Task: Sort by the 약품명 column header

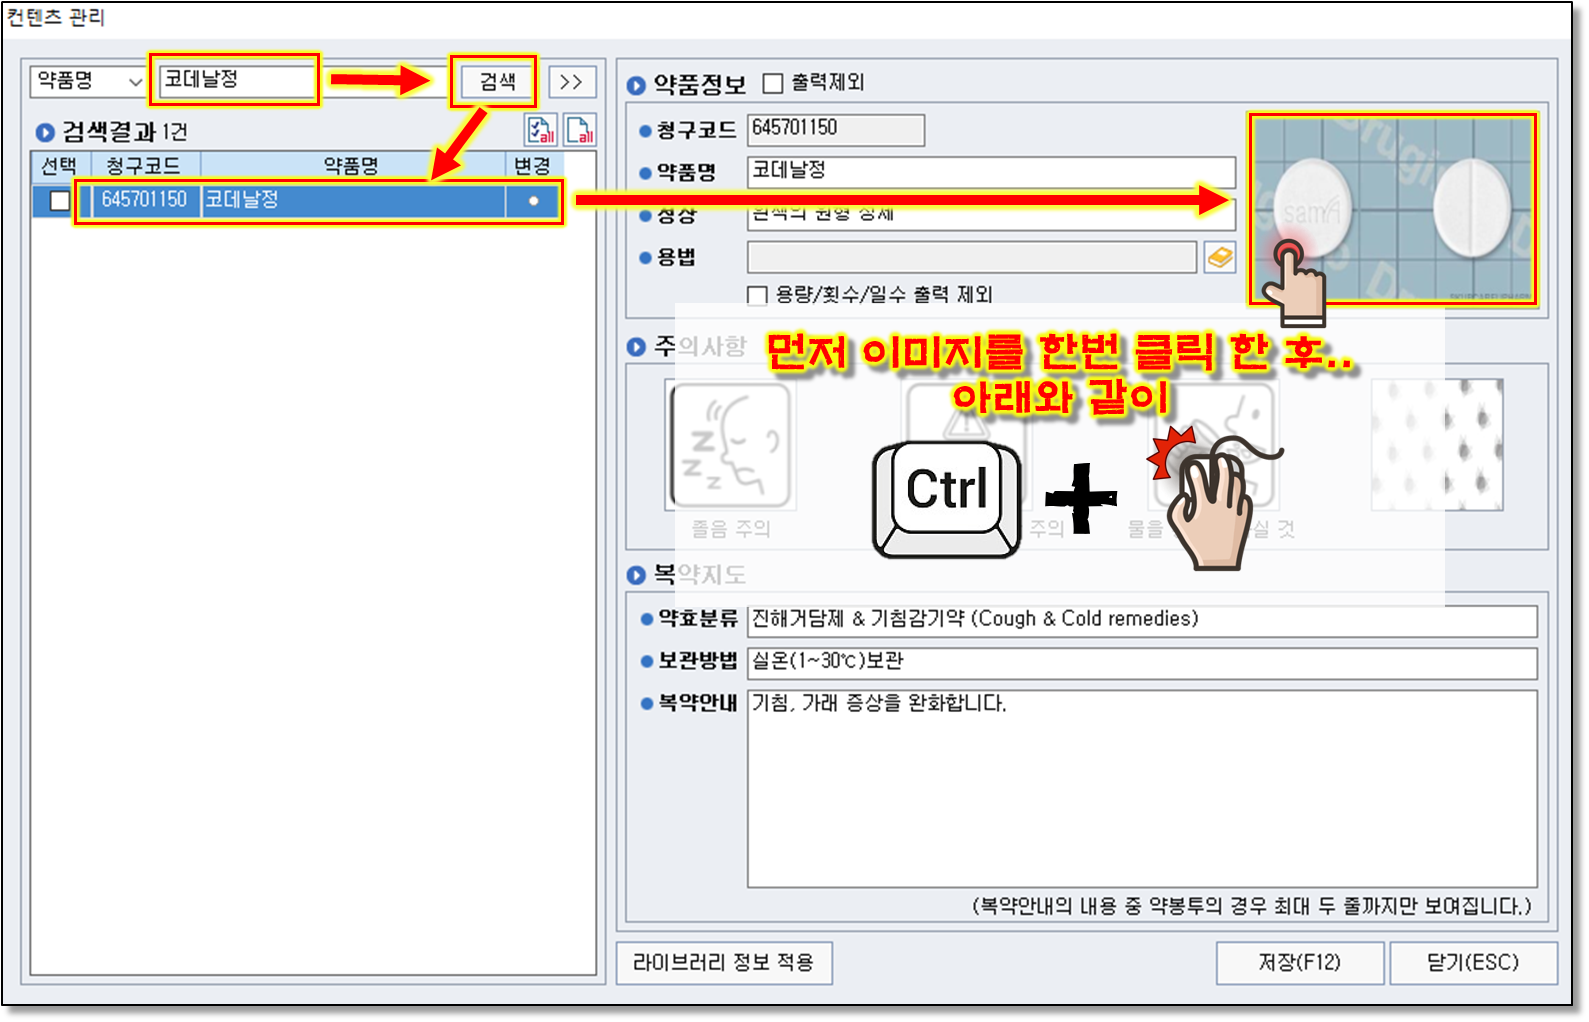Action: click(x=350, y=165)
